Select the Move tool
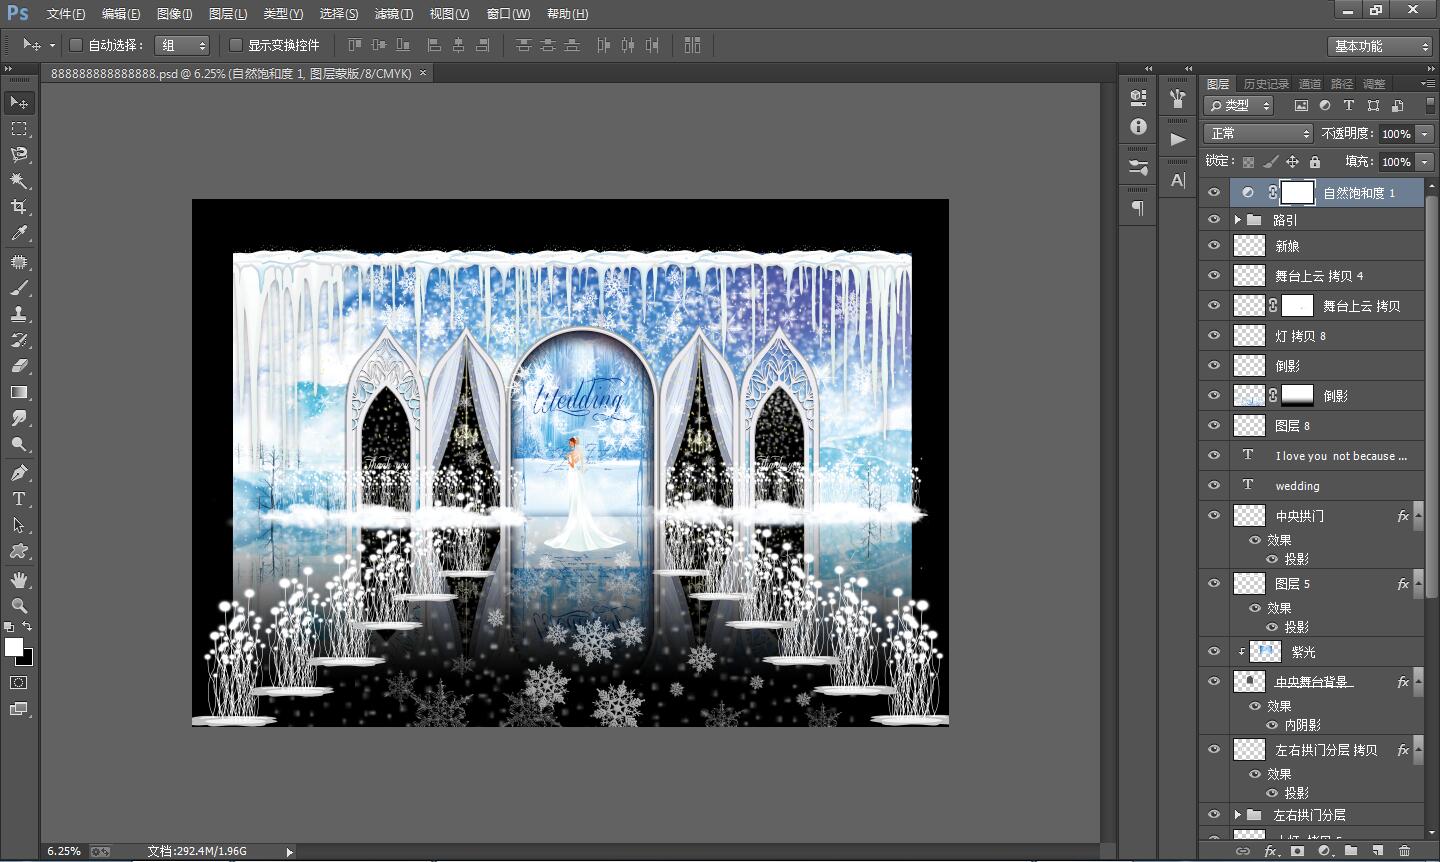Viewport: 1440px width, 862px height. [19, 102]
